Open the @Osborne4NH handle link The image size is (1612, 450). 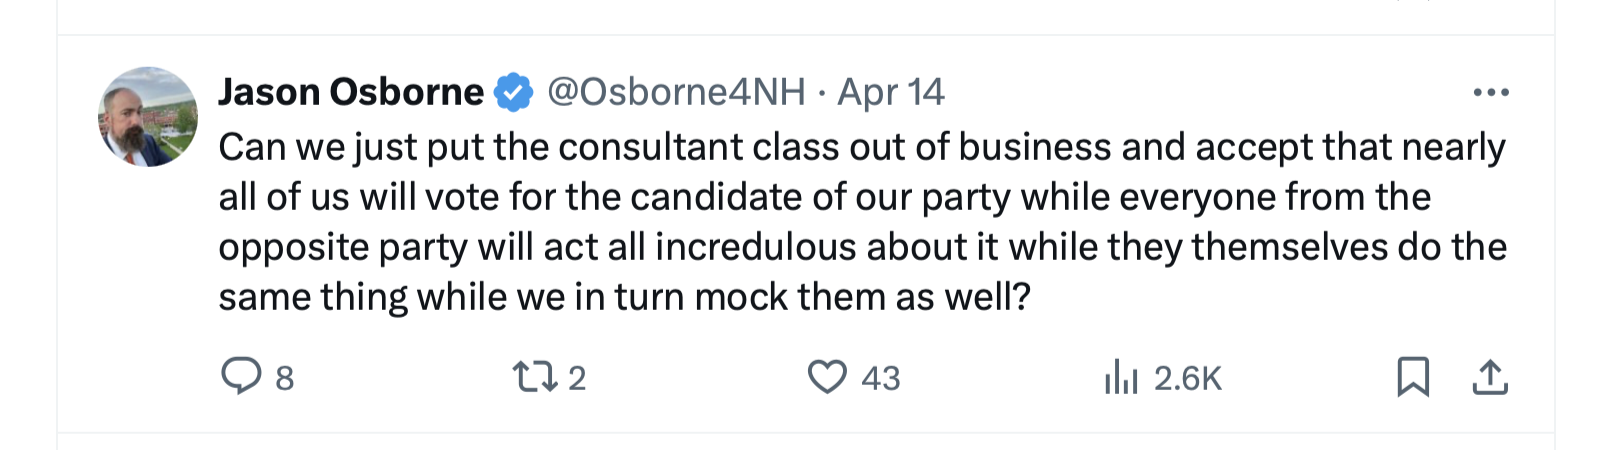pyautogui.click(x=676, y=92)
